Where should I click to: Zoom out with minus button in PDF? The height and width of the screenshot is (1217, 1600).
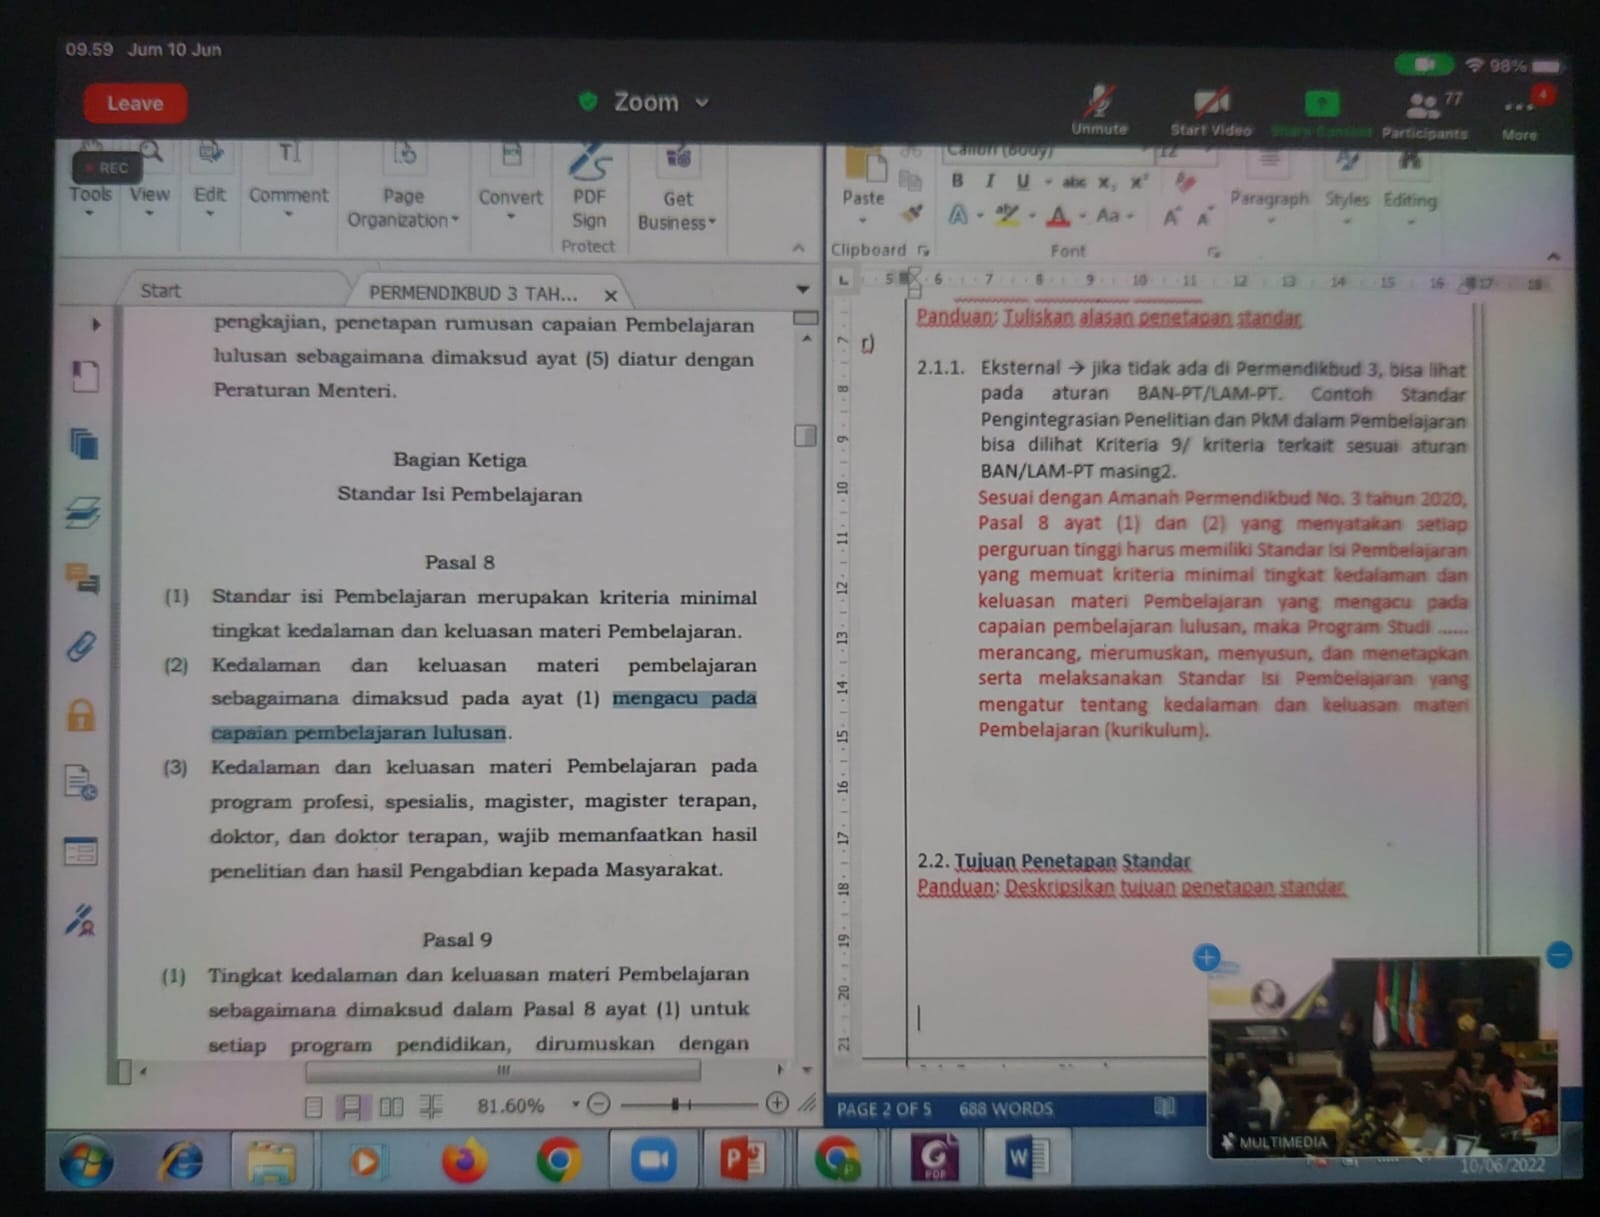599,1105
